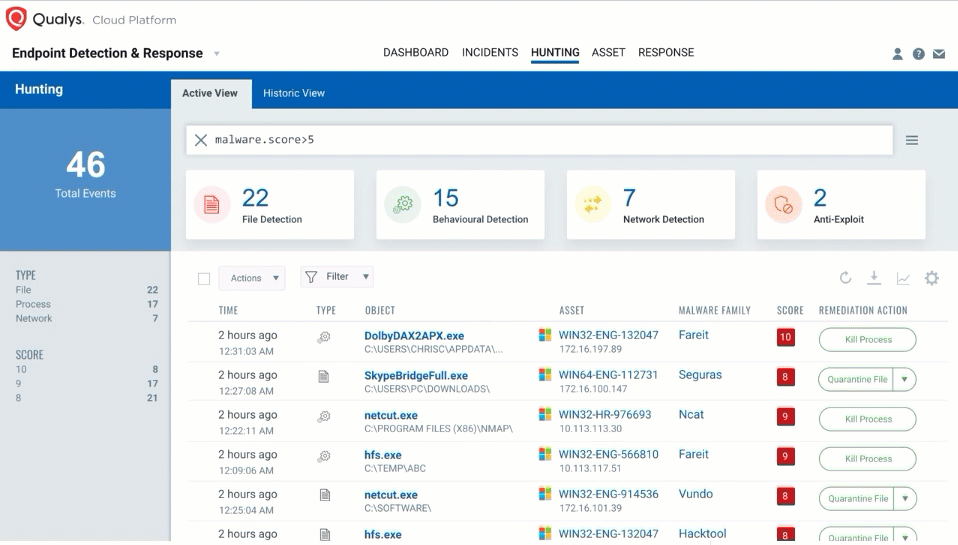The image size is (958, 545).
Task: Click the download icon above the table
Action: pos(873,278)
